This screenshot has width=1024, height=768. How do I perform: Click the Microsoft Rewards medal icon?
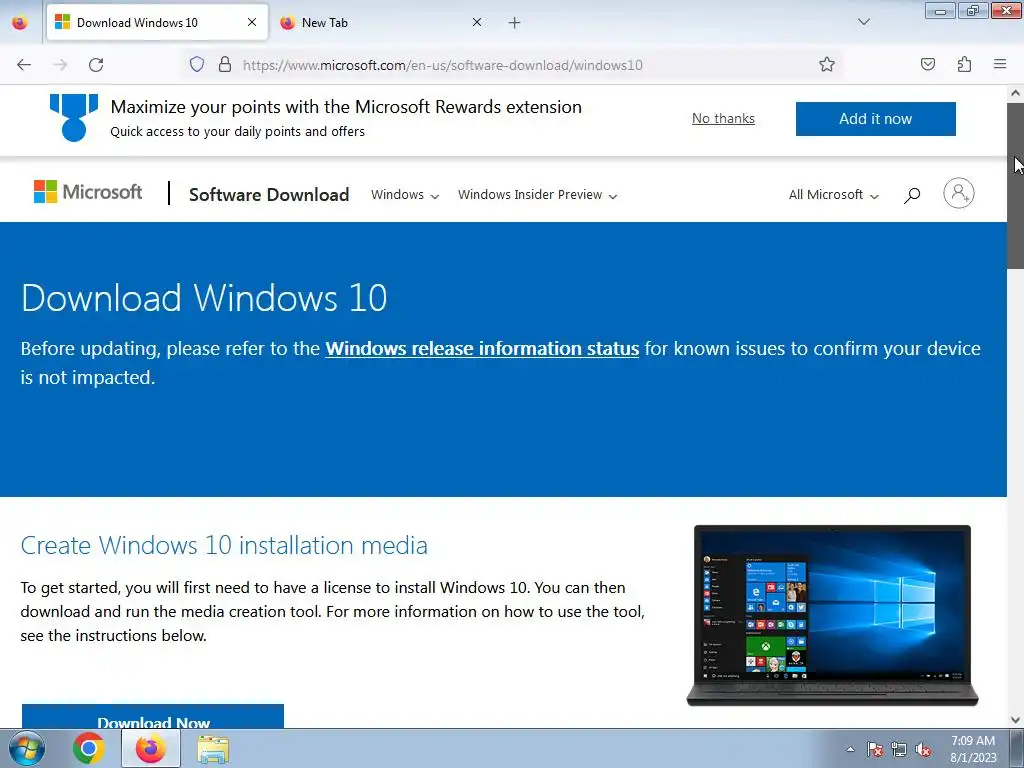pos(74,118)
